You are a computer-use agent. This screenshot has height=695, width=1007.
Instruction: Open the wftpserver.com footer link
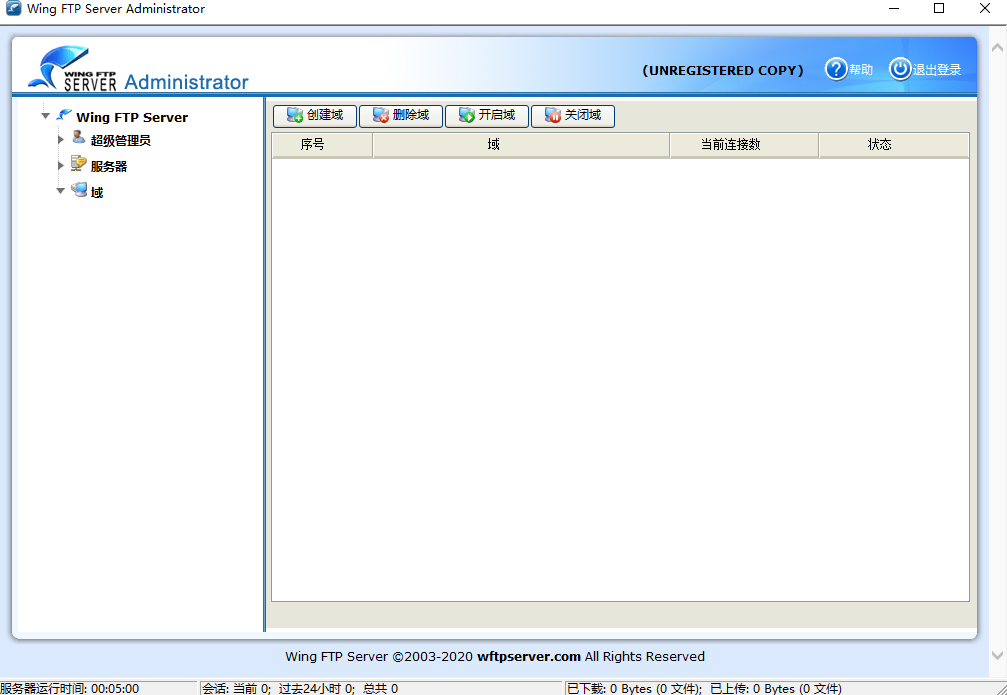pos(529,656)
